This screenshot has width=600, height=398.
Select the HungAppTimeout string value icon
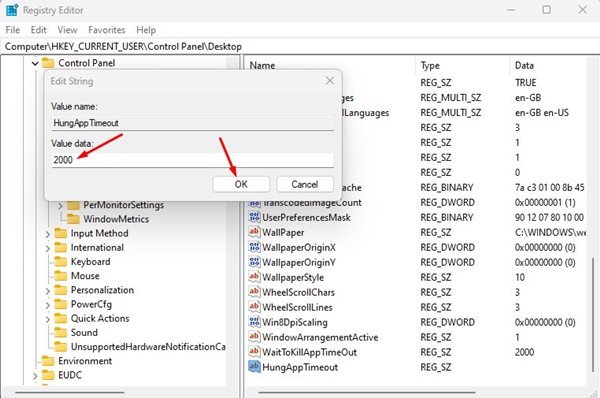click(254, 367)
